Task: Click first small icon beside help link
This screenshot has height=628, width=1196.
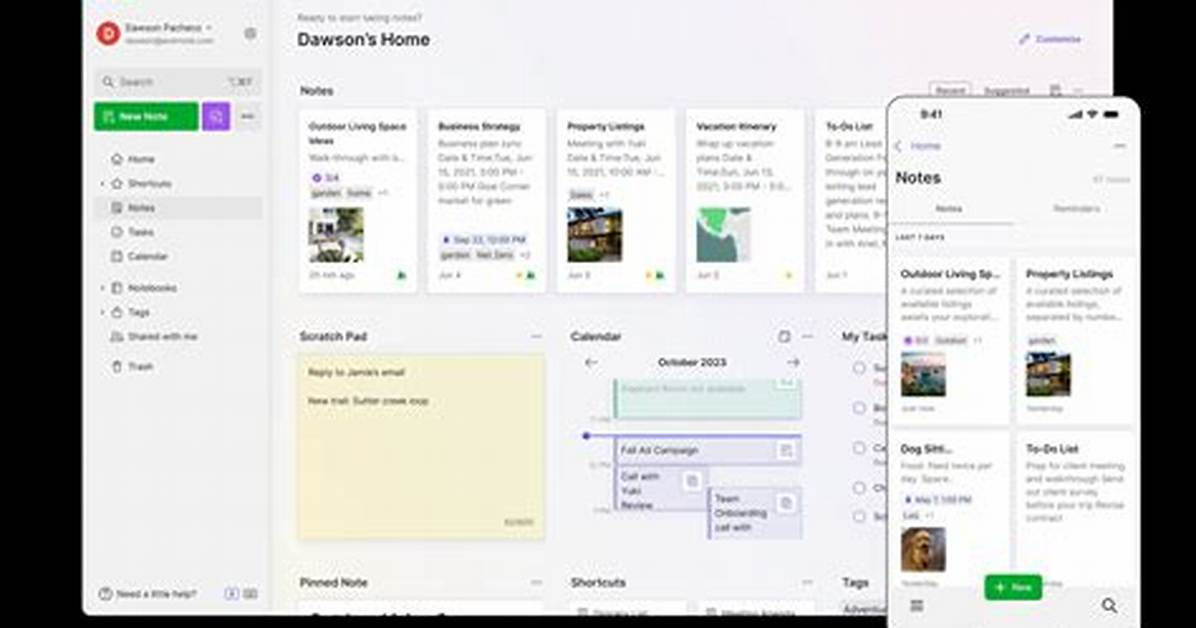Action: pyautogui.click(x=231, y=594)
